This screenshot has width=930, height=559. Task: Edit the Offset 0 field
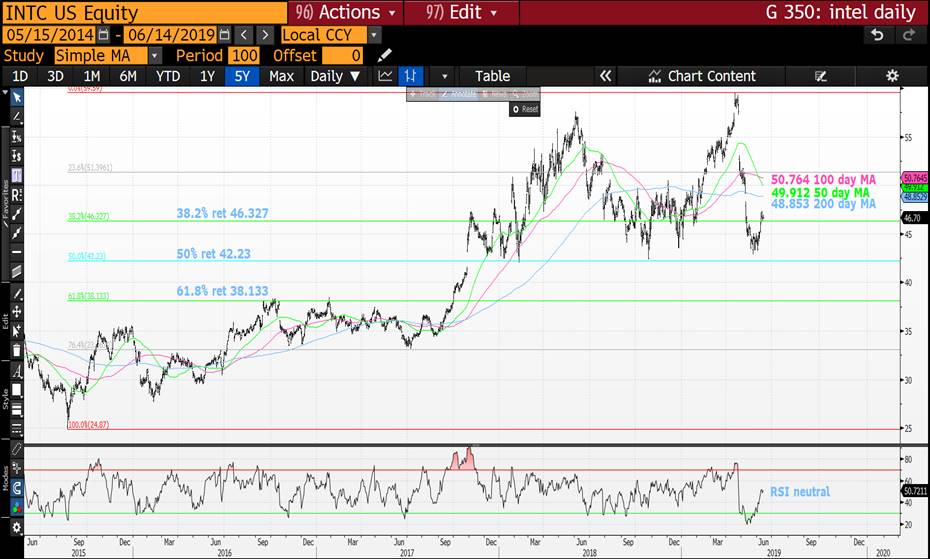pyautogui.click(x=342, y=56)
